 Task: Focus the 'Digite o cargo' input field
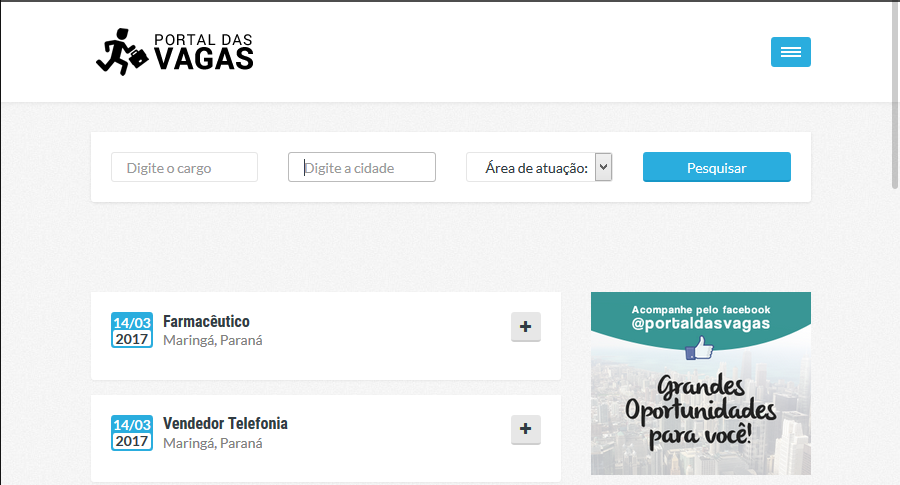184,167
